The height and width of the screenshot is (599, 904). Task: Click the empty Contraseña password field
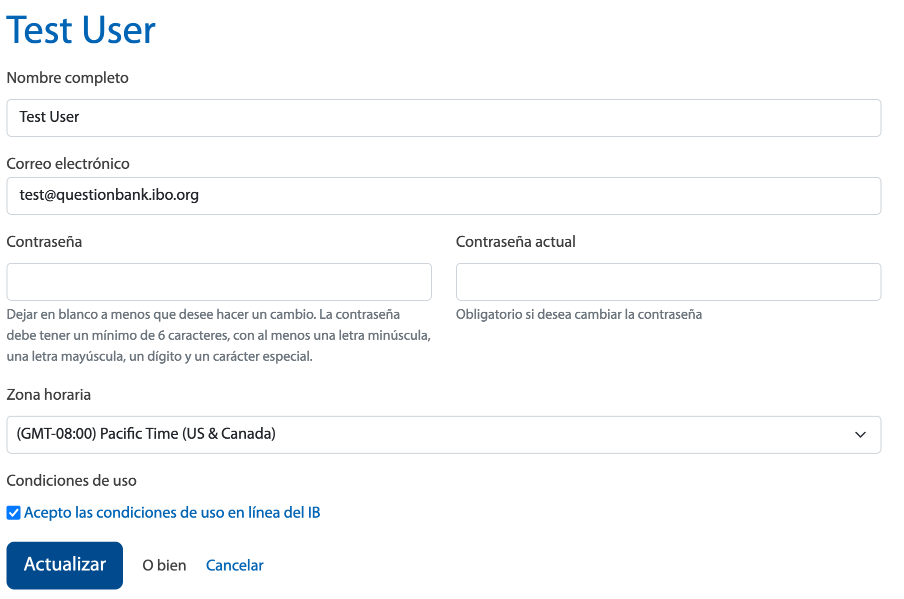219,282
